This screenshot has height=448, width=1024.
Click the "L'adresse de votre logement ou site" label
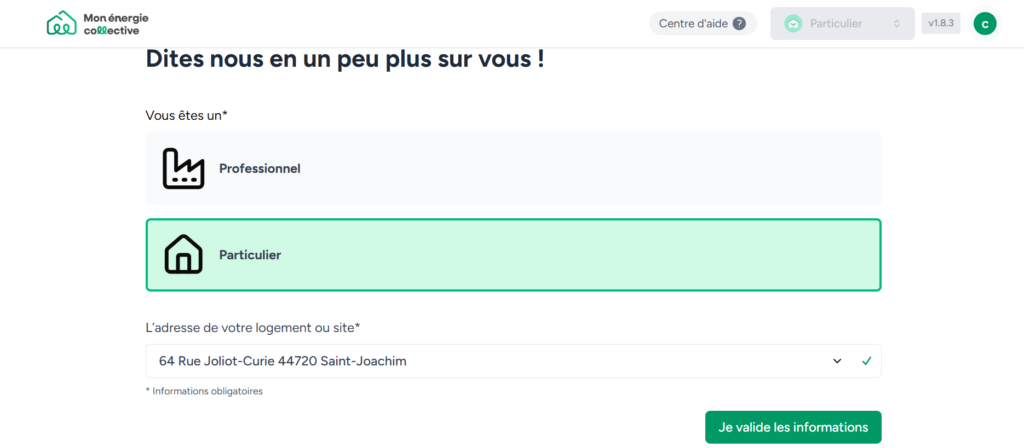(x=252, y=328)
